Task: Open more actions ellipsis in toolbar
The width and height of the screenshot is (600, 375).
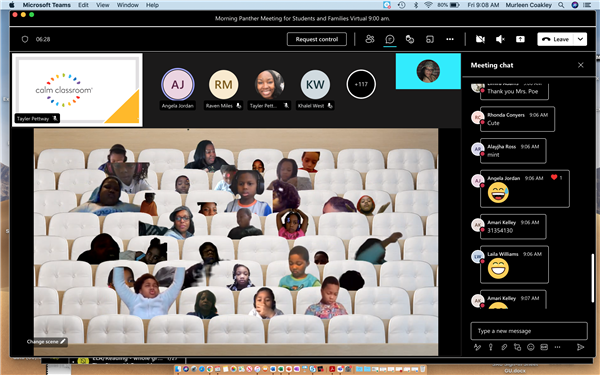Action: [450, 39]
